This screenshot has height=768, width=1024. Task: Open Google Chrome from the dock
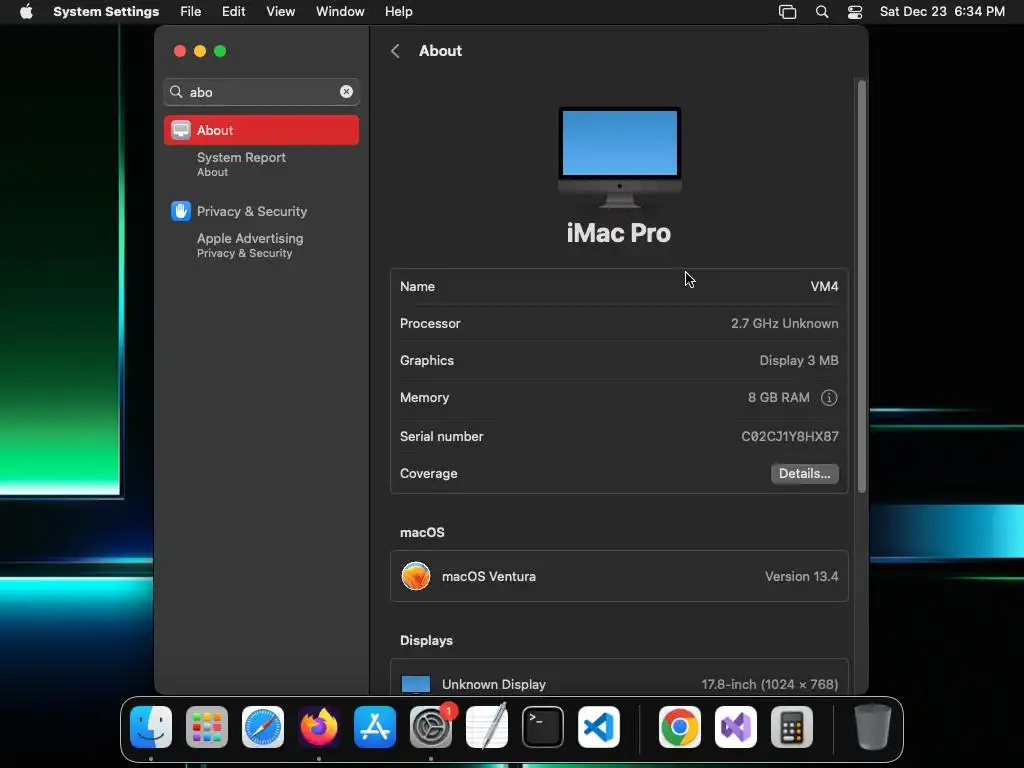coord(680,727)
